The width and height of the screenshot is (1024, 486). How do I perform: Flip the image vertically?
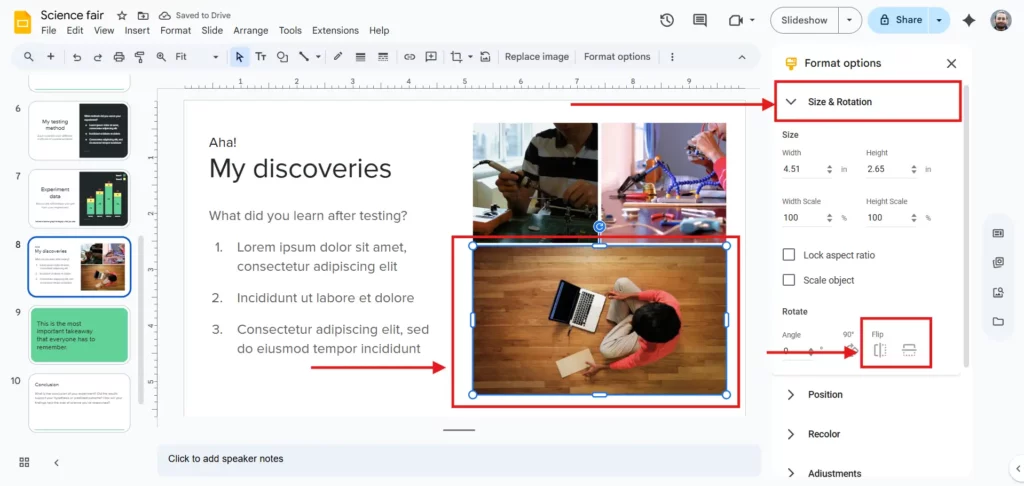pyautogui.click(x=909, y=350)
